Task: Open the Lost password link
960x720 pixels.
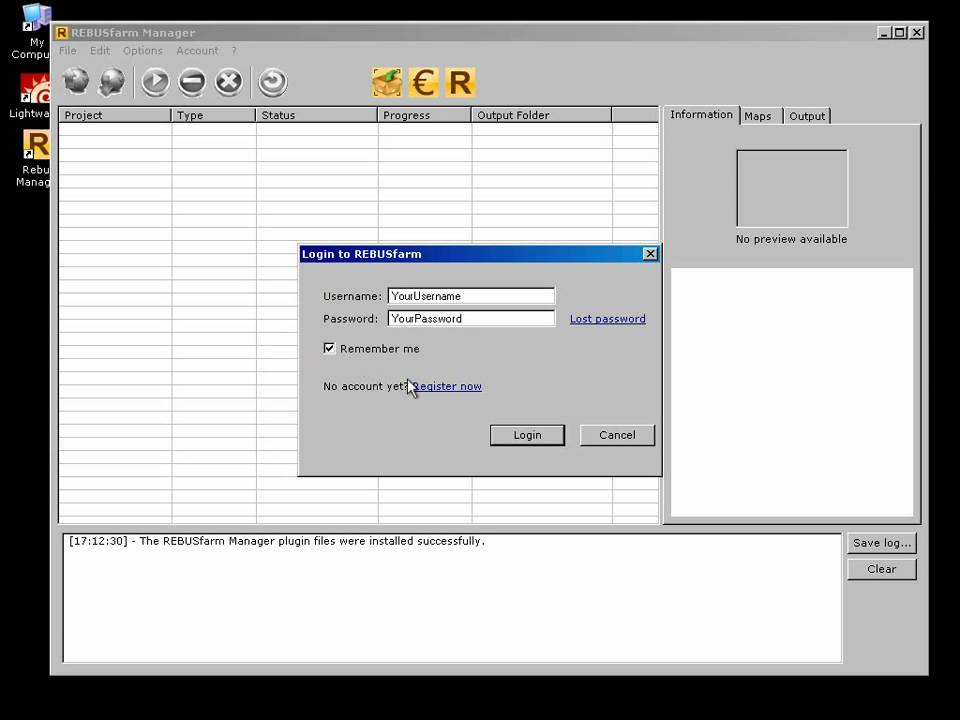Action: (608, 319)
